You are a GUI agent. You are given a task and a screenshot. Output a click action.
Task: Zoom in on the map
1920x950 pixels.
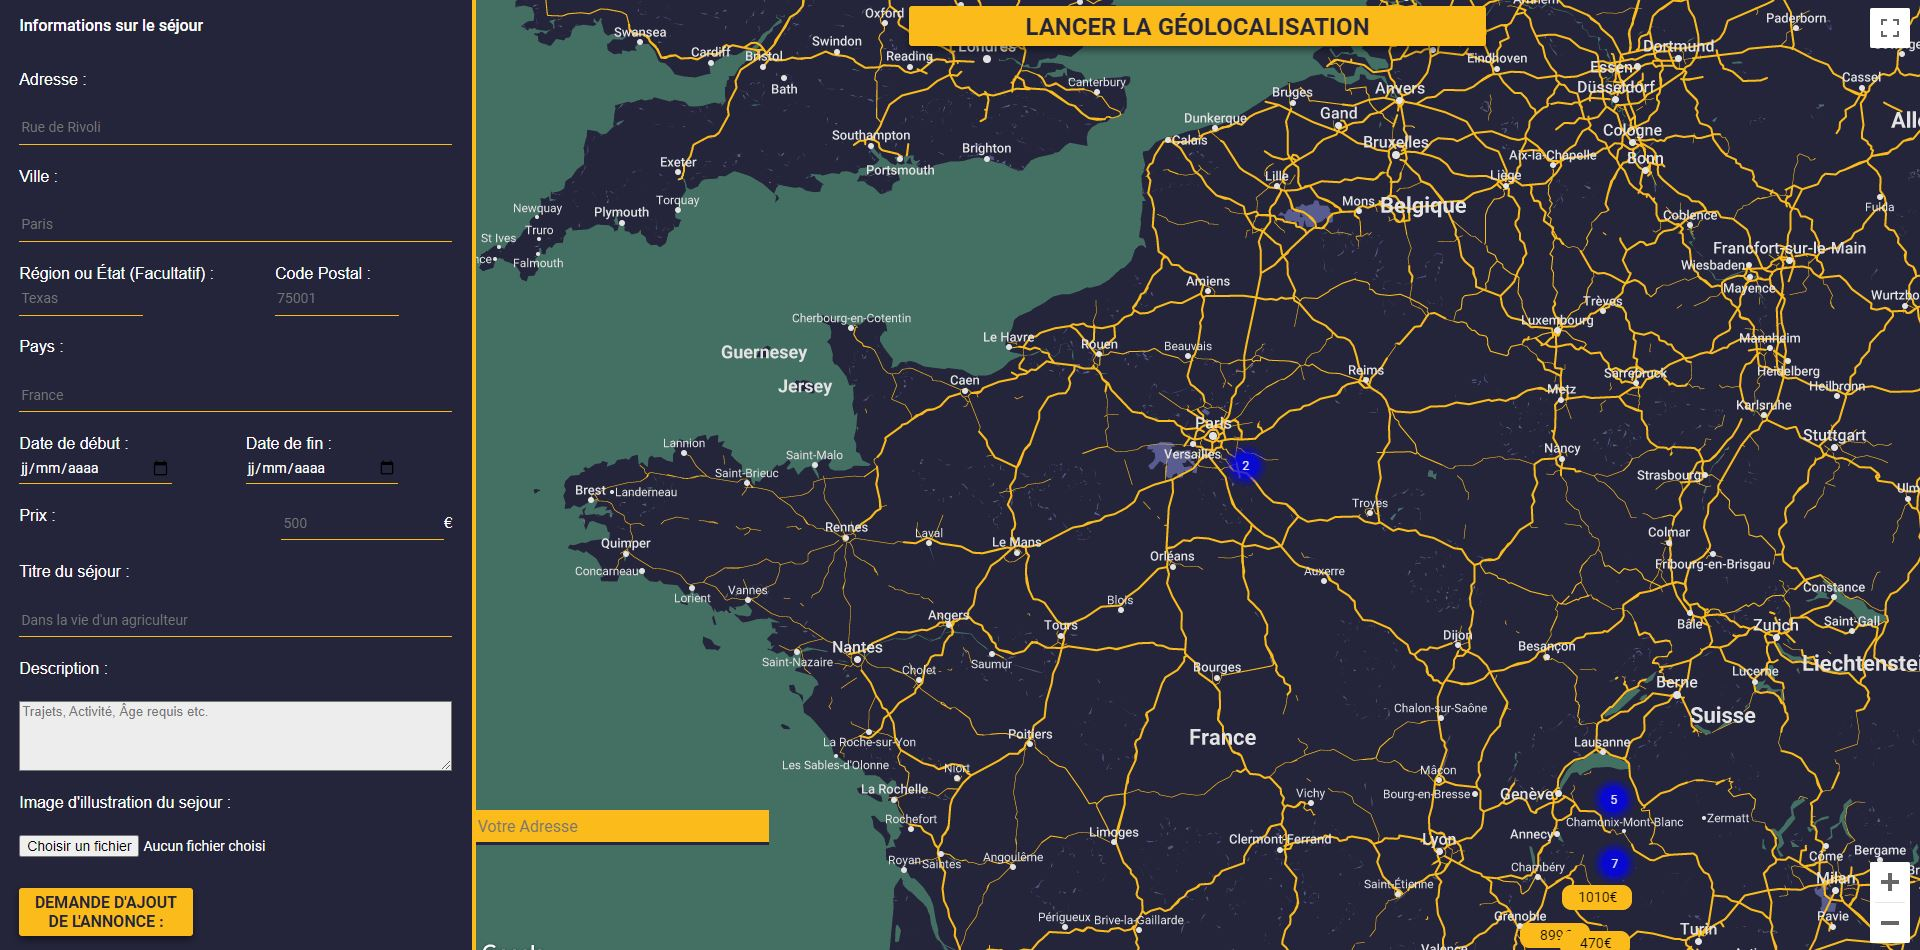(1889, 882)
